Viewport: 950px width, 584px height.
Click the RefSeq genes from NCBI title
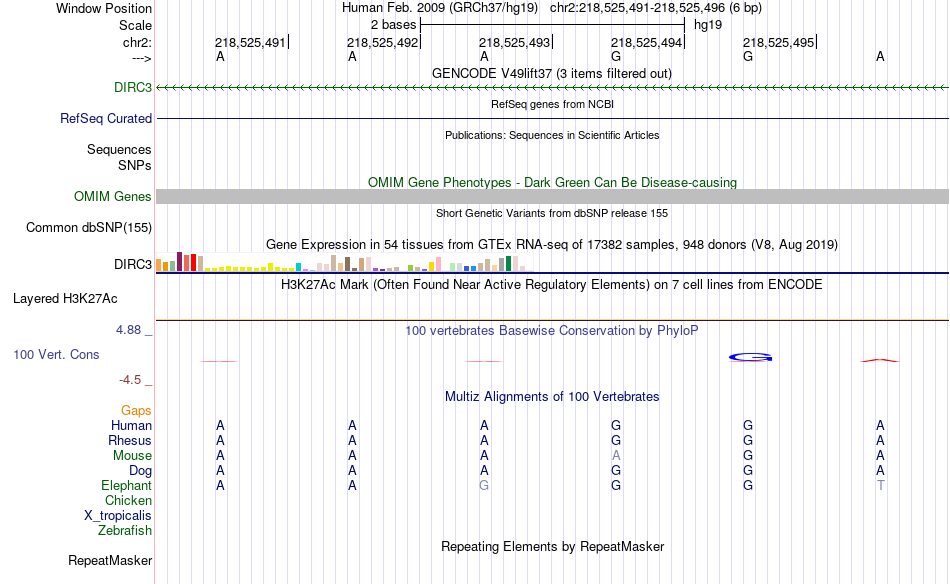[x=553, y=104]
